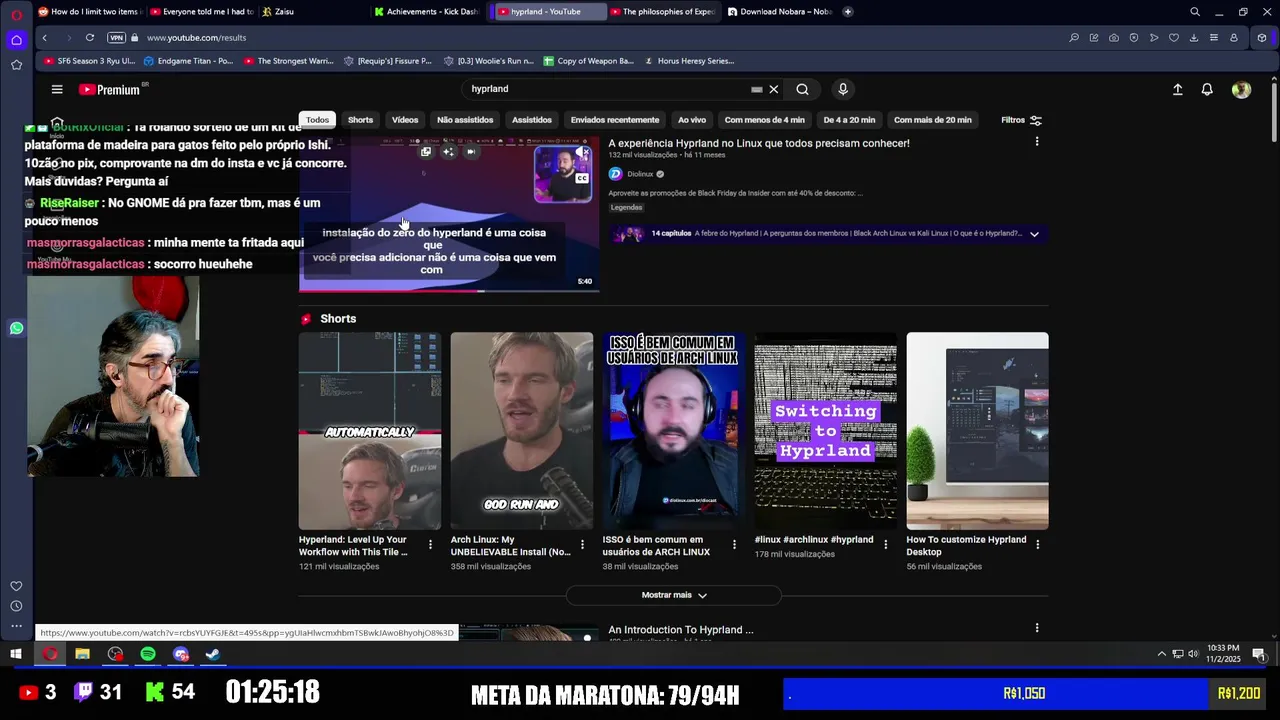Open the ISSO é bem comum ARCH LINUX short

tap(673, 430)
